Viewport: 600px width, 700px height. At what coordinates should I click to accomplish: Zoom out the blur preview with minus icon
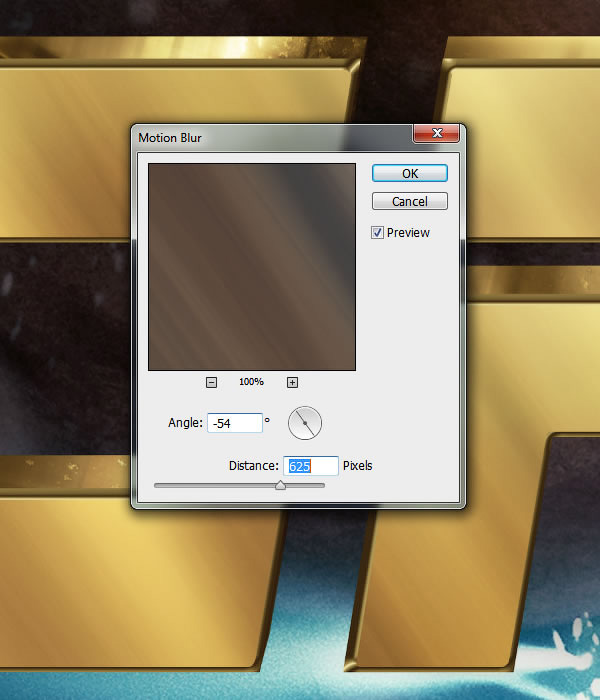212,382
